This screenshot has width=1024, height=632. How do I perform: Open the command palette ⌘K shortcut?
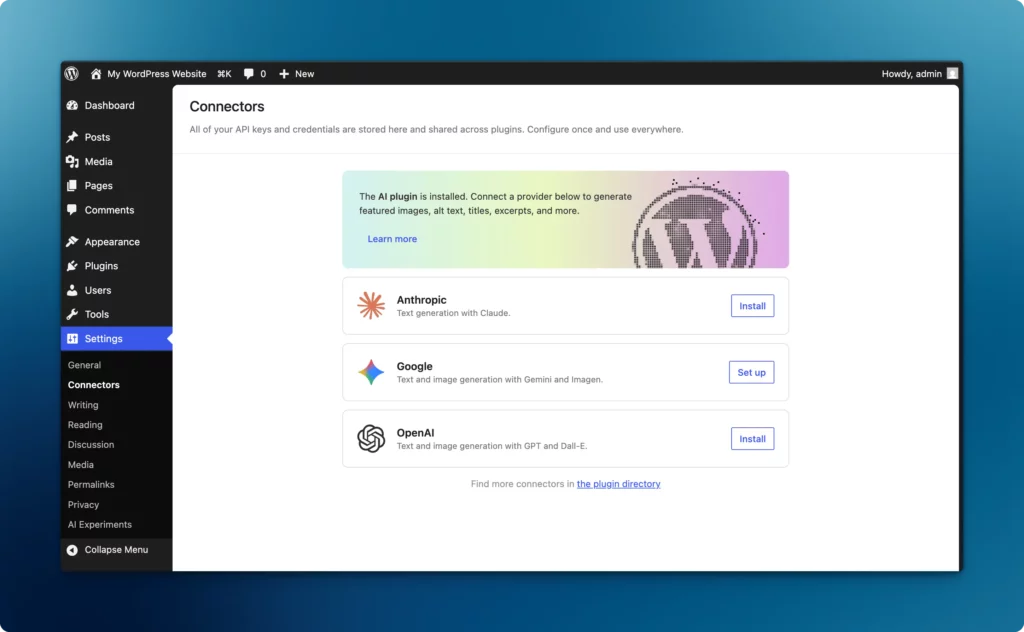point(224,74)
